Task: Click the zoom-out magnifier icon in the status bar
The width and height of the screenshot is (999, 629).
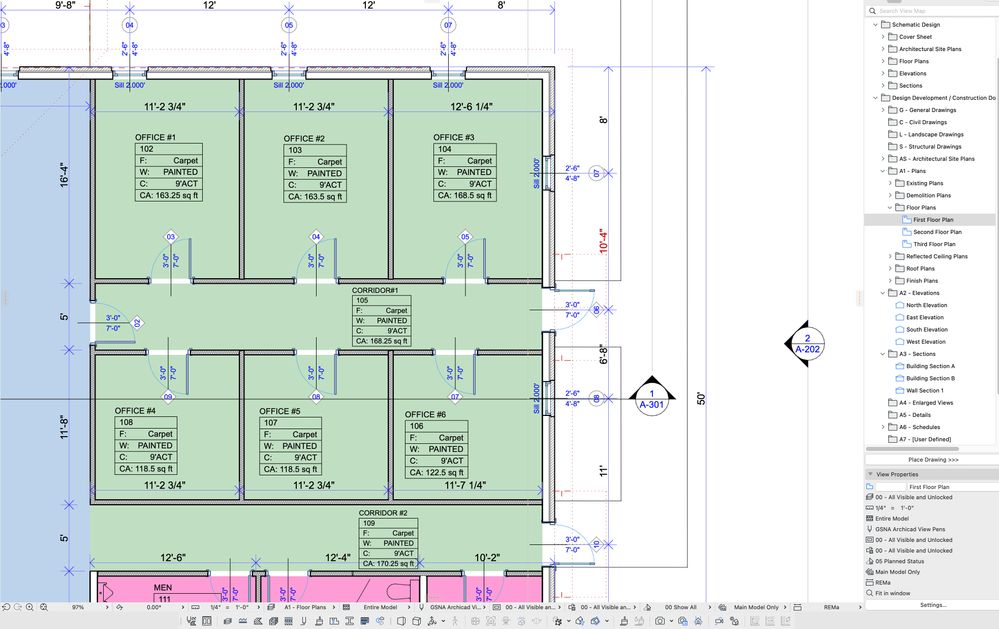Action: (42, 607)
